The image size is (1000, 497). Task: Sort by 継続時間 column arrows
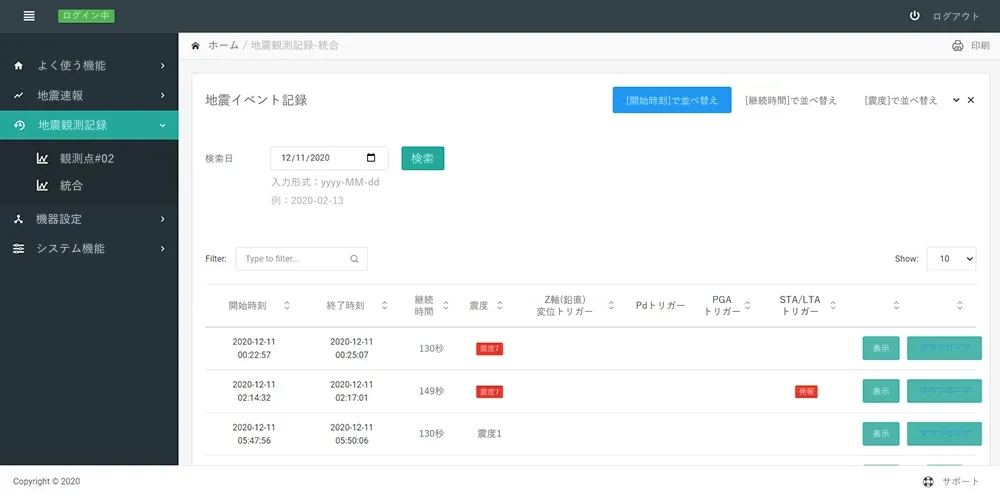pos(445,306)
